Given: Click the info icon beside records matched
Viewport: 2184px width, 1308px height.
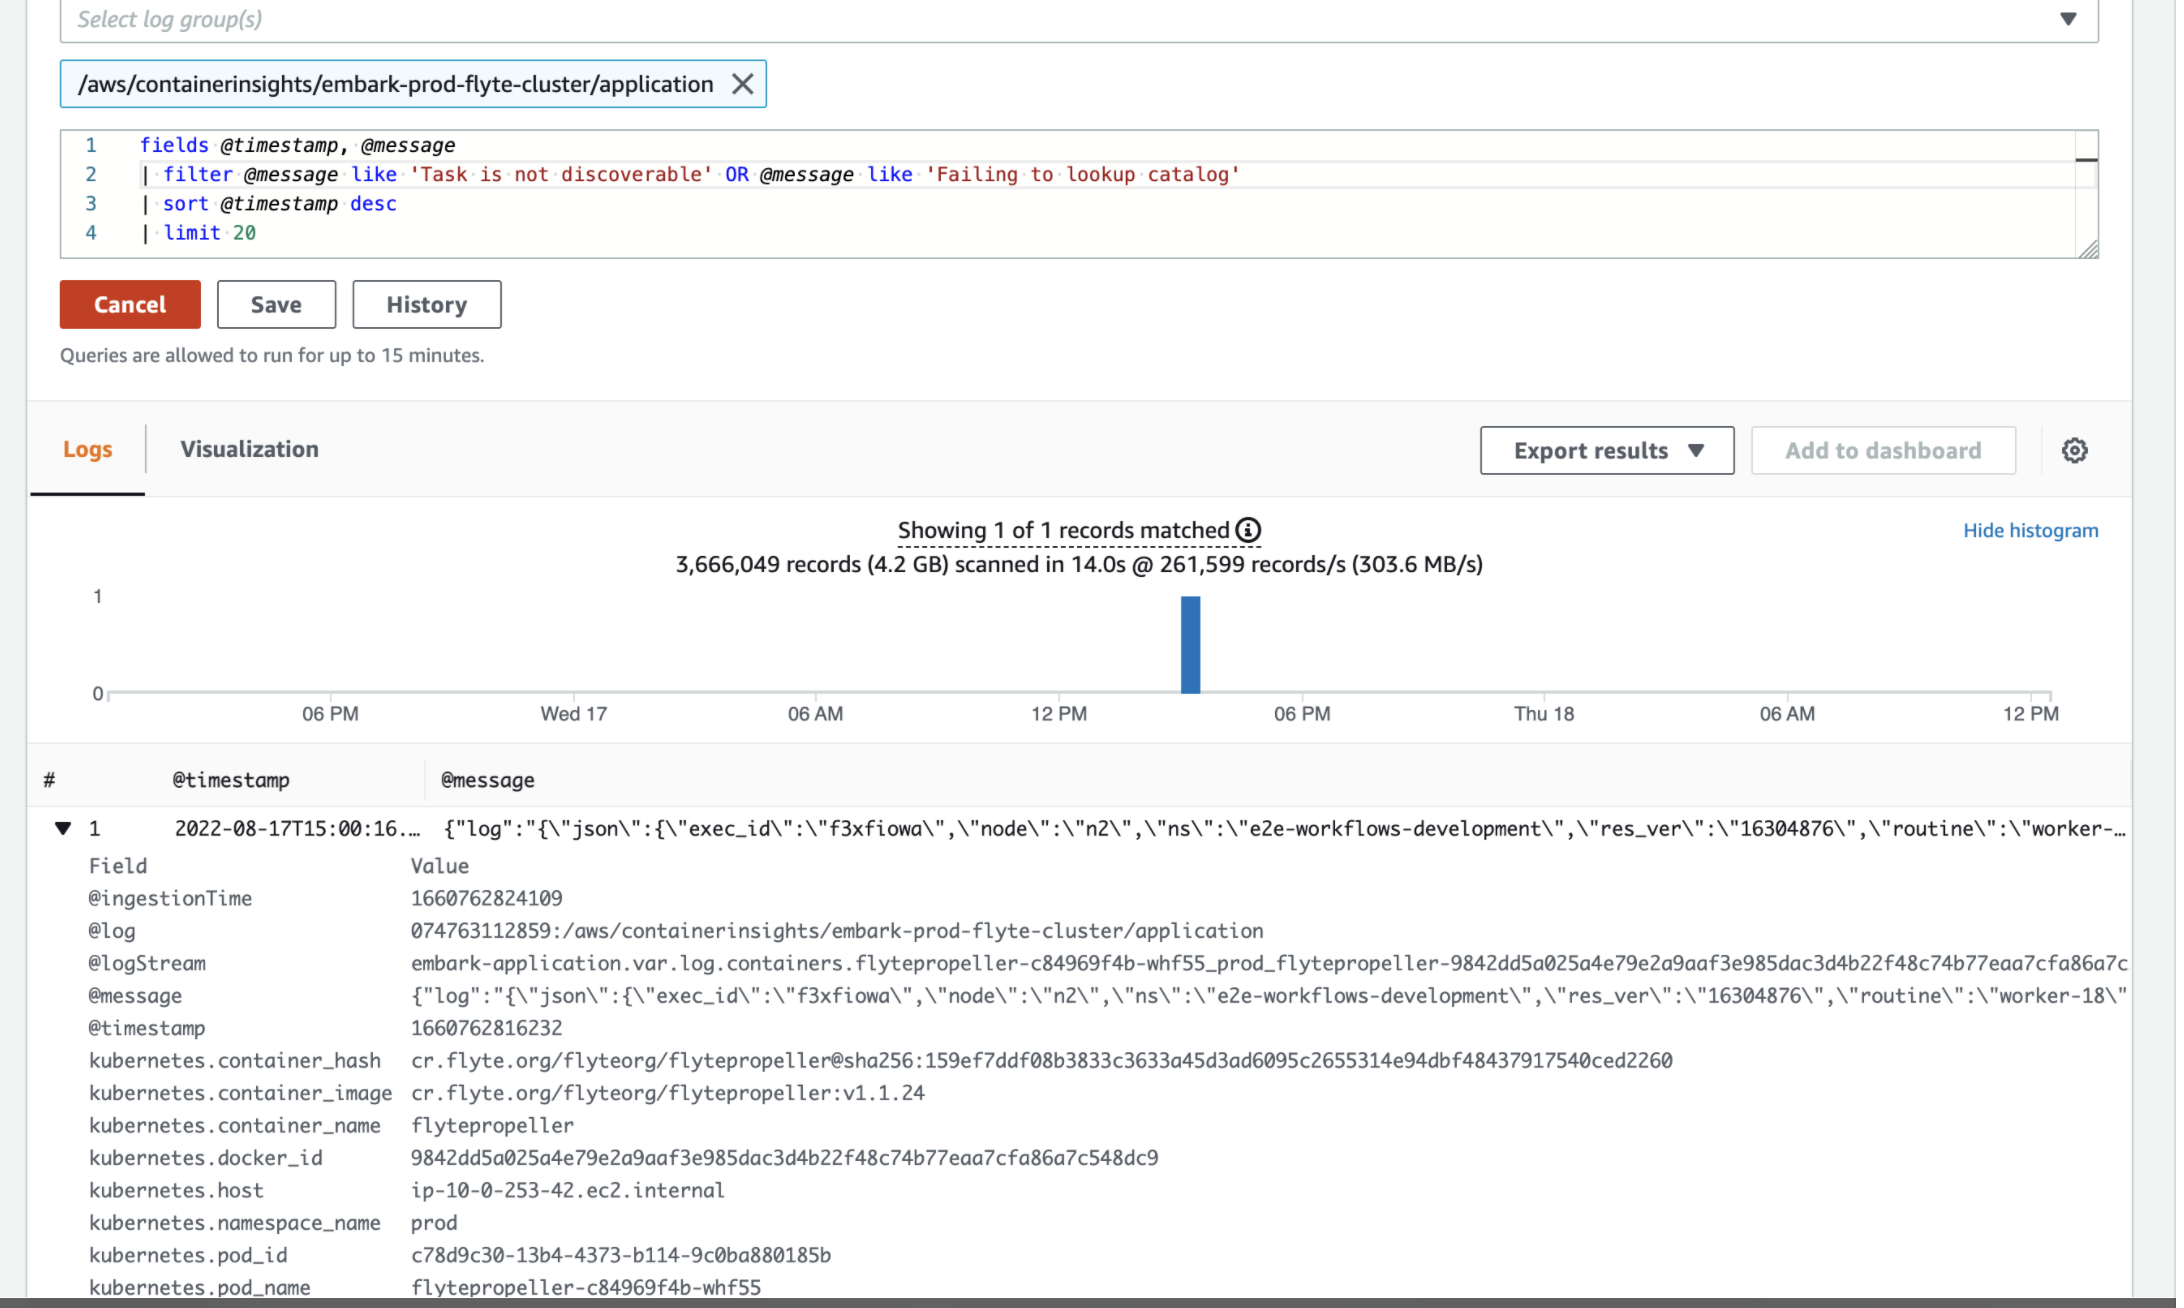Looking at the screenshot, I should [x=1247, y=530].
